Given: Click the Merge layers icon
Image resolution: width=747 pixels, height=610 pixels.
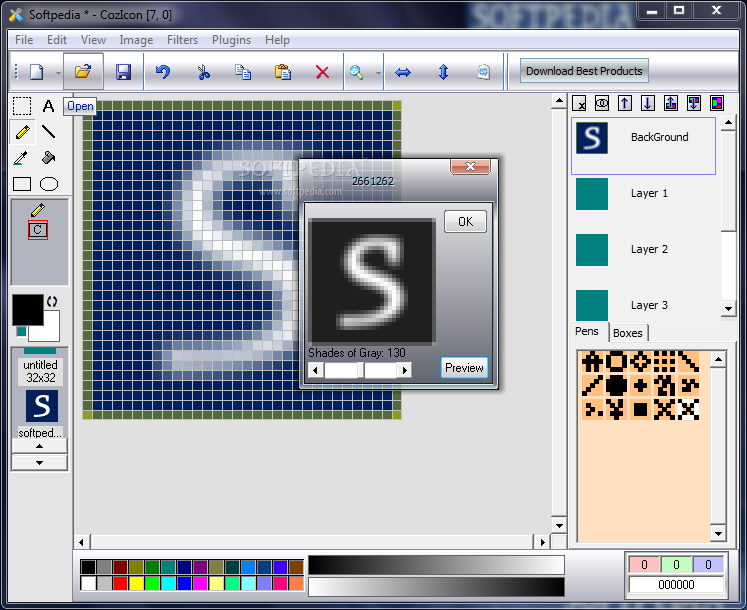Looking at the screenshot, I should point(671,103).
